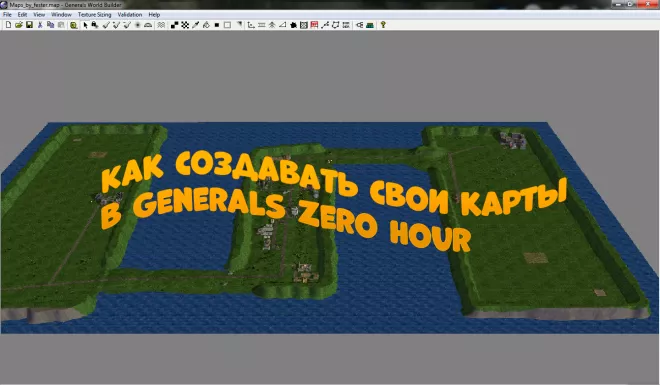The width and height of the screenshot is (660, 385).
Task: Click the checkered texture tool icon
Action: 185,25
